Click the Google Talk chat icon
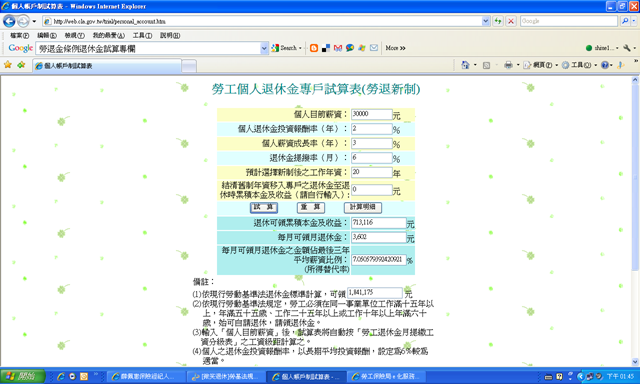This screenshot has height=384, width=640. 350,48
